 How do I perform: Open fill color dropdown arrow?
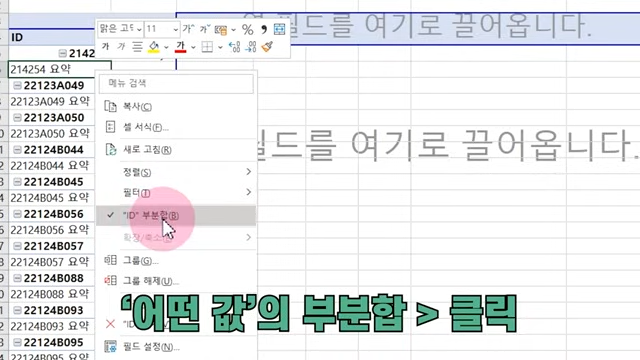coord(166,47)
